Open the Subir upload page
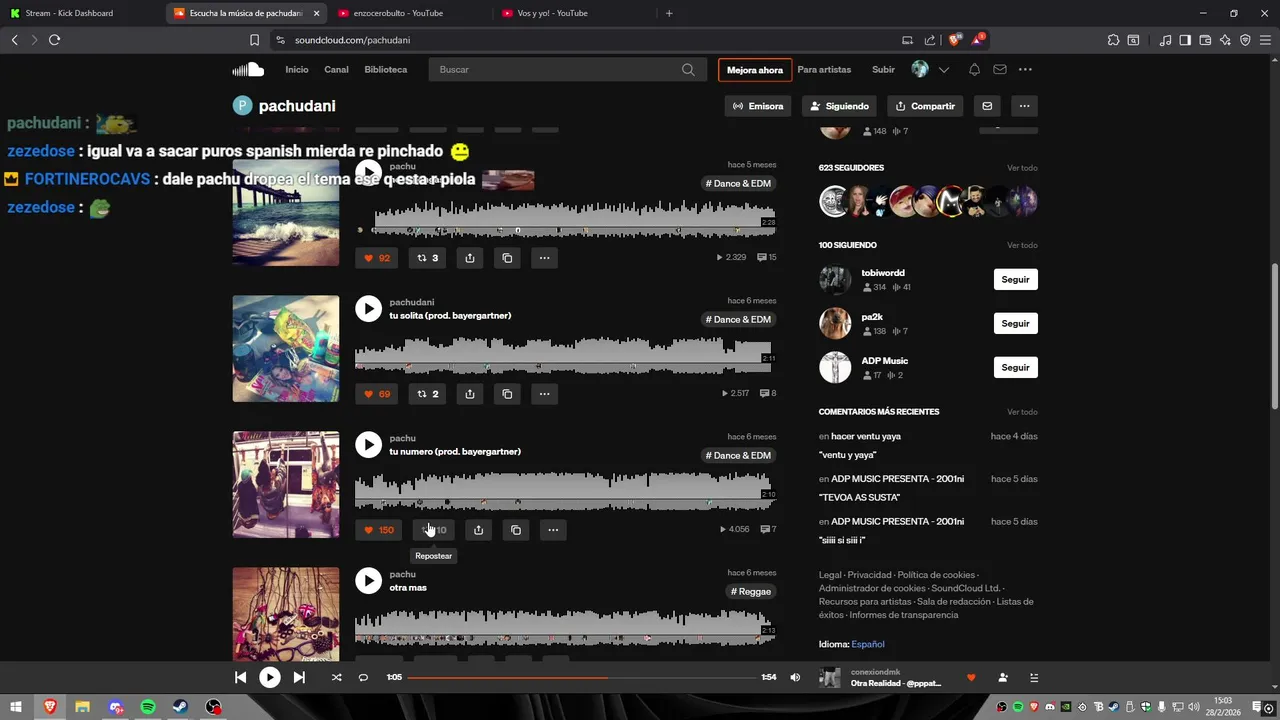 coord(883,69)
